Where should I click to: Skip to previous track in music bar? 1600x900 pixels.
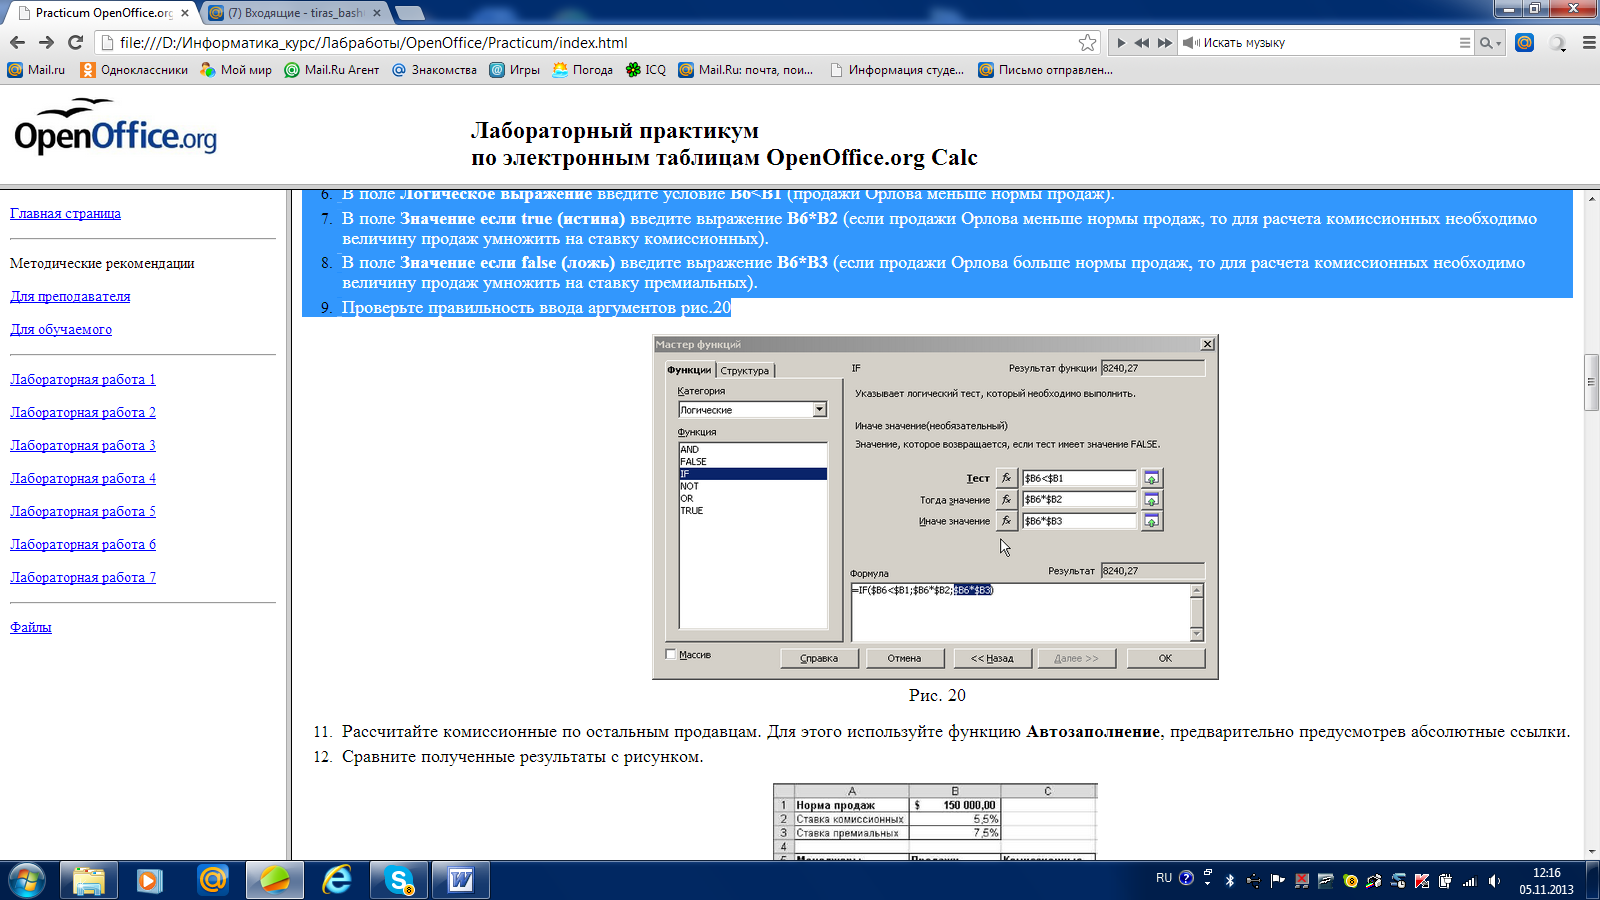tap(1141, 43)
